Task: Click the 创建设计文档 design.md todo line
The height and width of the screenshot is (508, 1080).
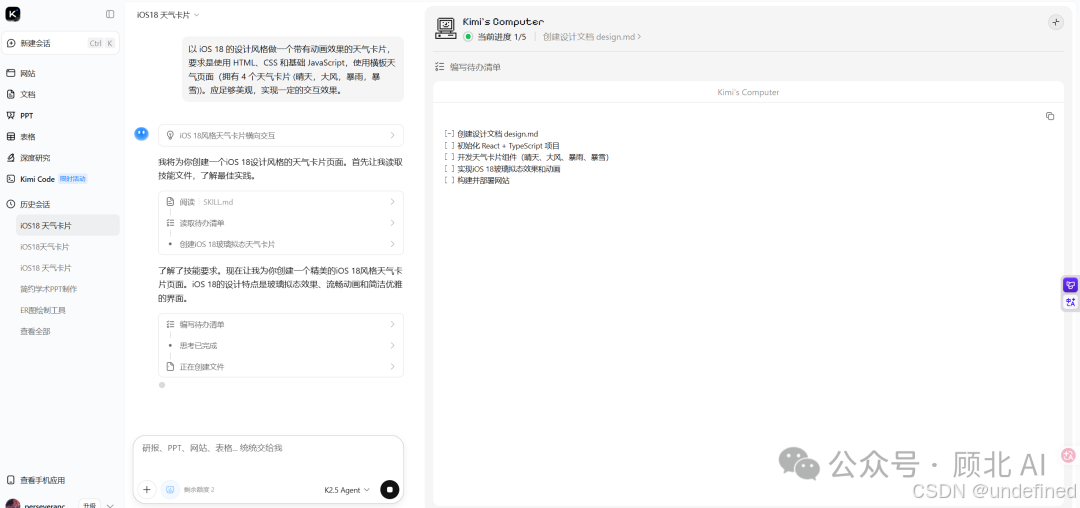Action: tap(491, 134)
